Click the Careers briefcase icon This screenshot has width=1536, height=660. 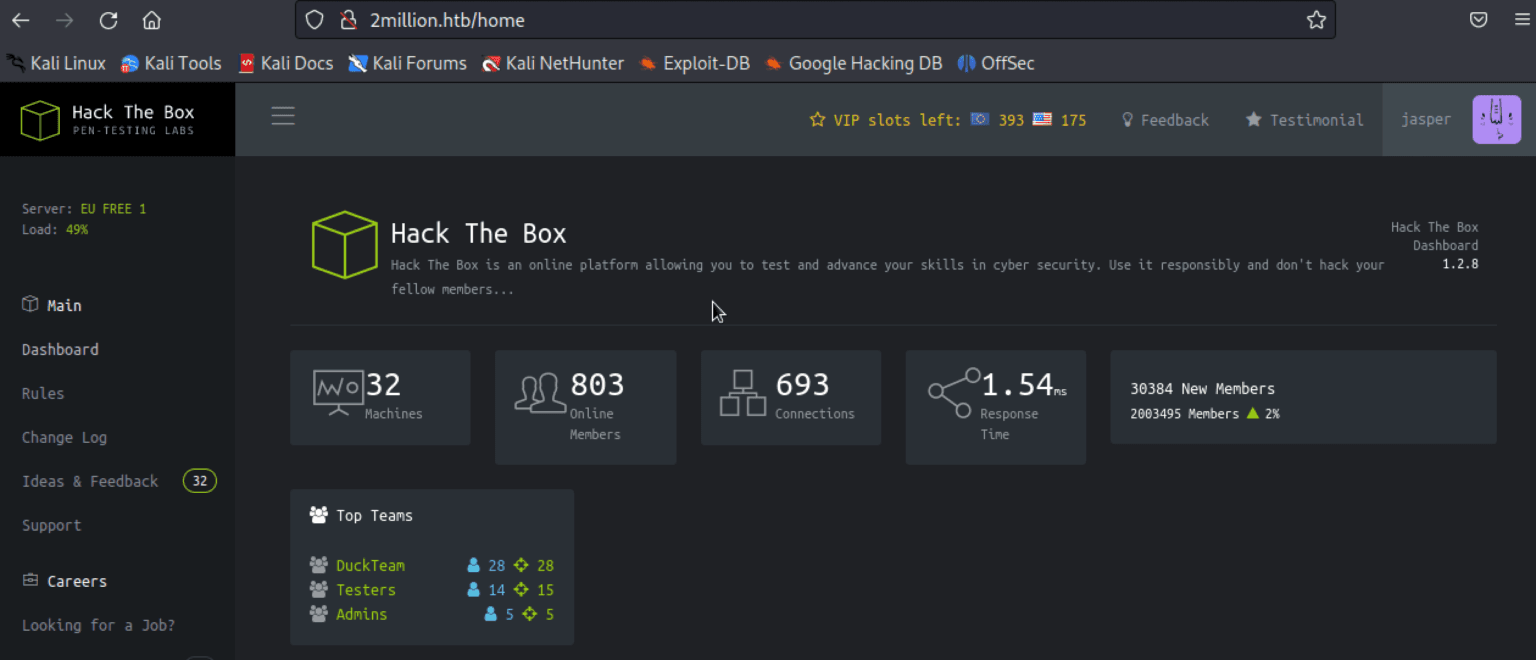coord(29,580)
